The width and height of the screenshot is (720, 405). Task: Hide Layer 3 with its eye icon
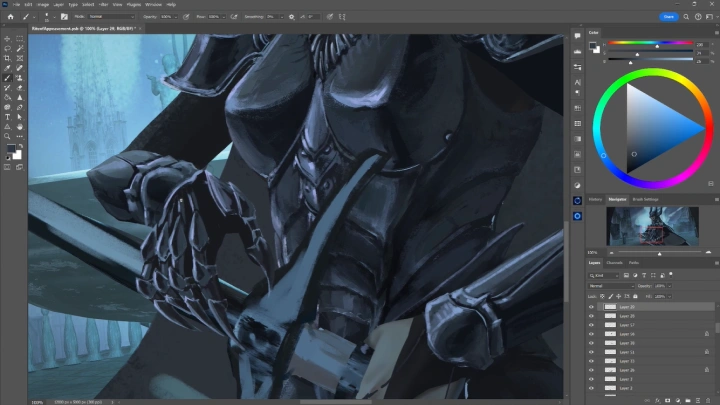[x=591, y=379]
